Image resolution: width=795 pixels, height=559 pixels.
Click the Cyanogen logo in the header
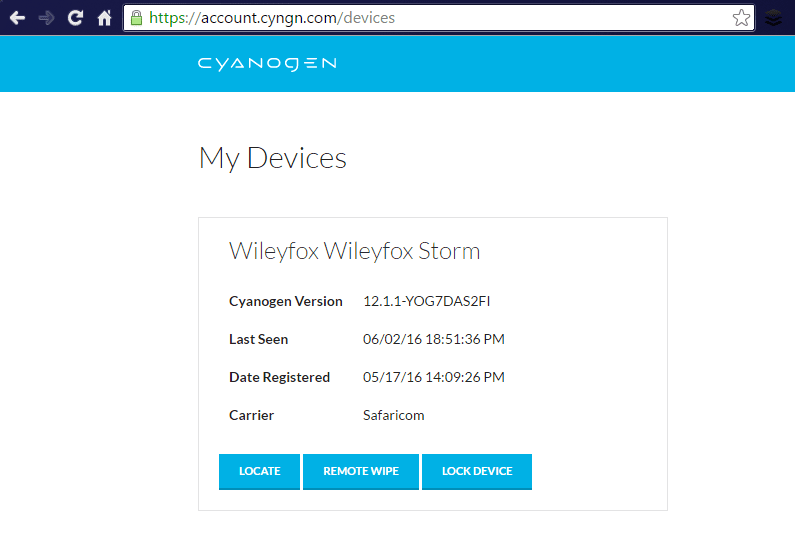[267, 64]
